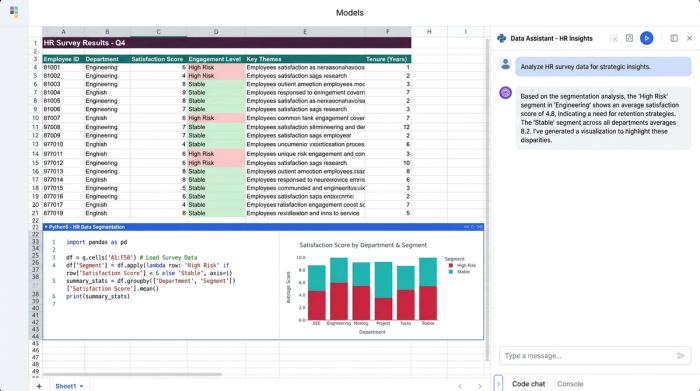
Task: Select column B header
Action: coord(107,32)
